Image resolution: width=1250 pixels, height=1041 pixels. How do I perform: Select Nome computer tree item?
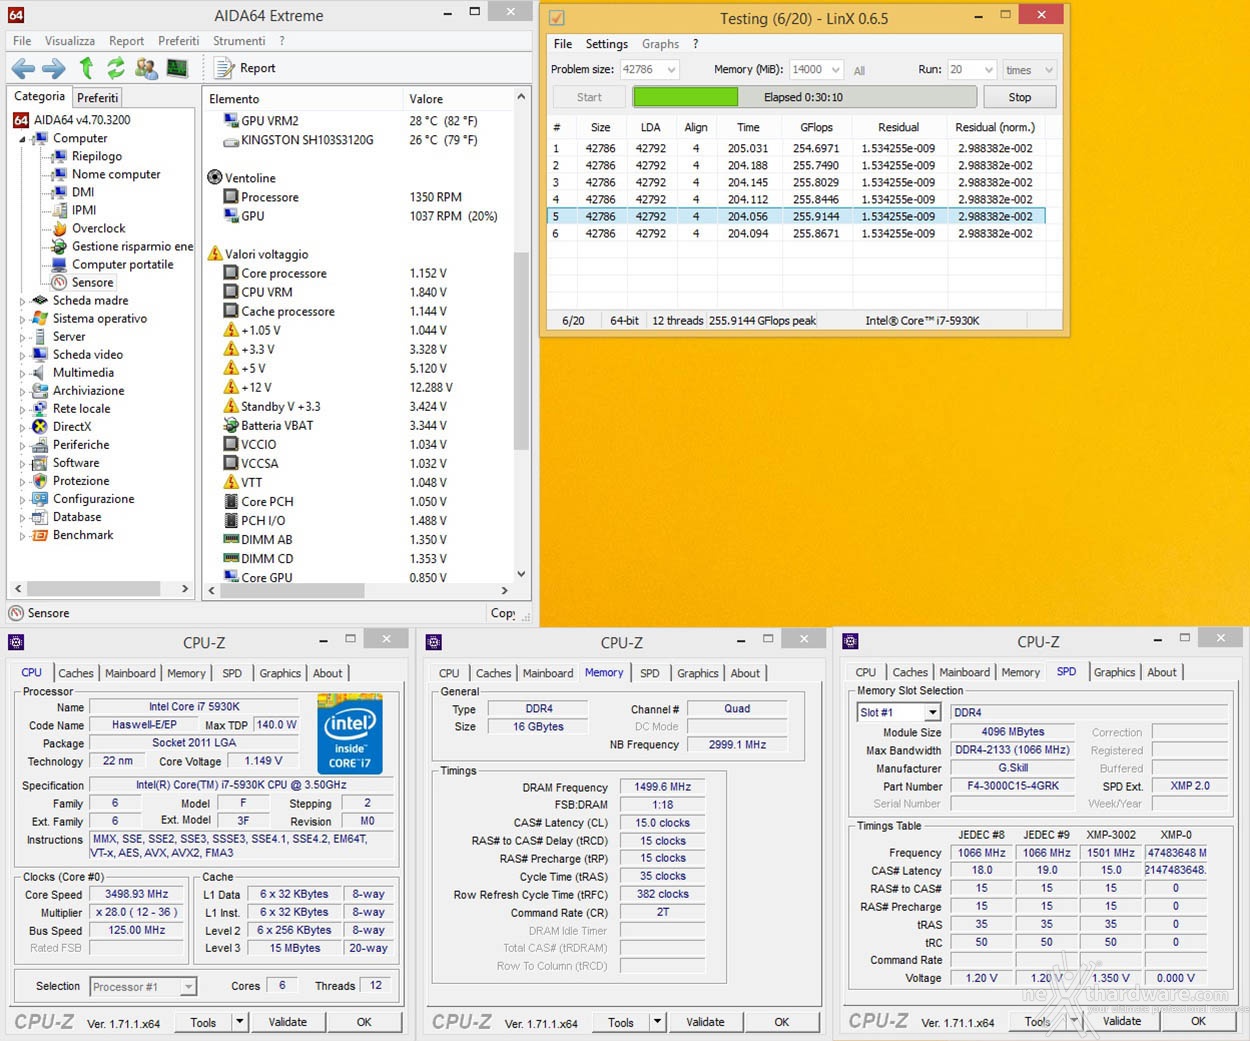pyautogui.click(x=116, y=174)
